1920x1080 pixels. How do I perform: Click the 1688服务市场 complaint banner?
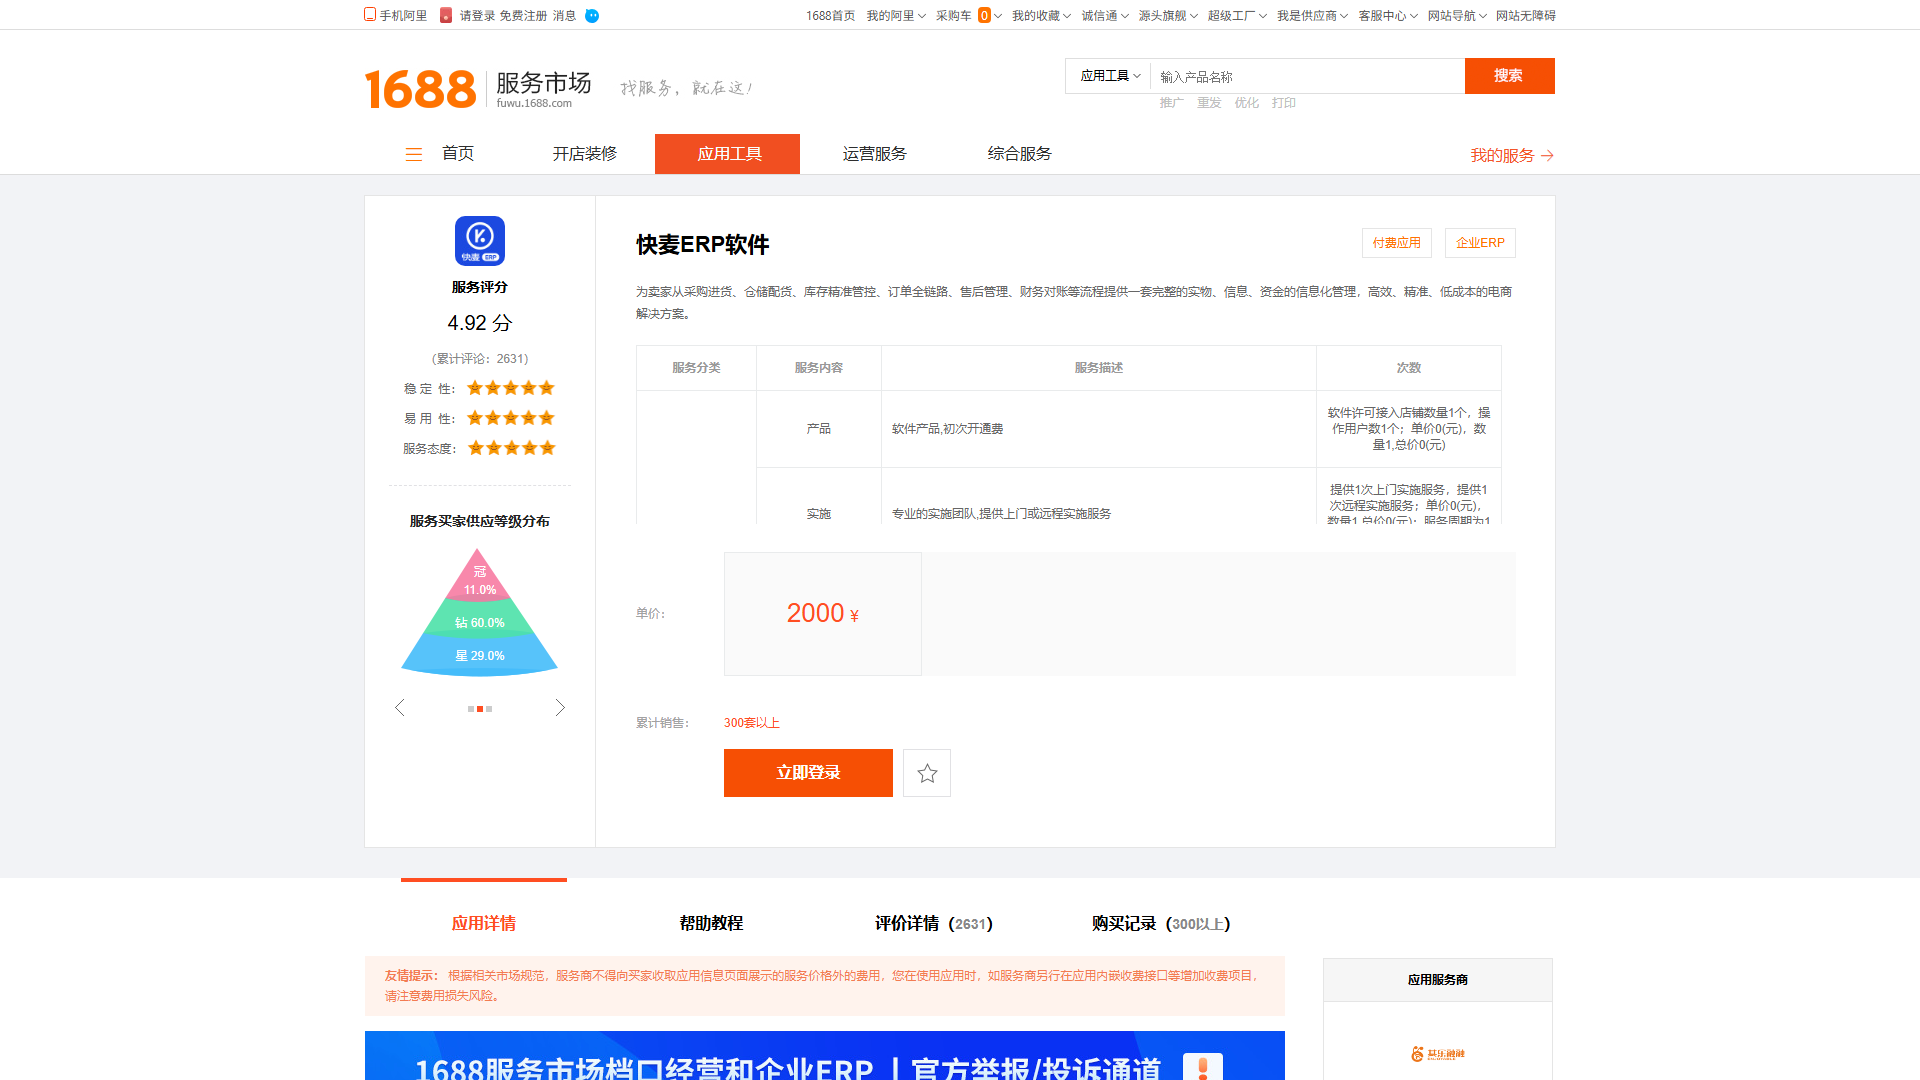[825, 1056]
